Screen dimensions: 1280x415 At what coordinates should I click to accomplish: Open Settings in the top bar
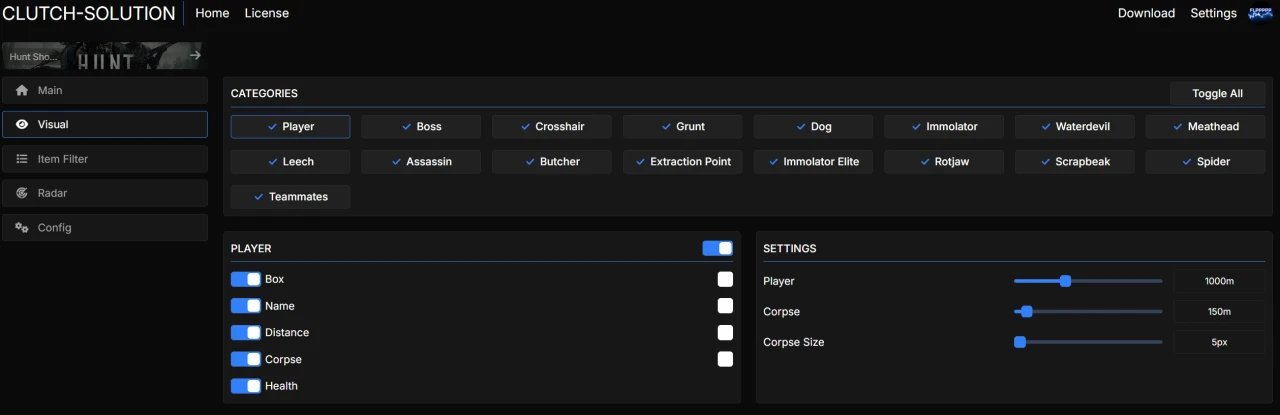click(x=1213, y=13)
